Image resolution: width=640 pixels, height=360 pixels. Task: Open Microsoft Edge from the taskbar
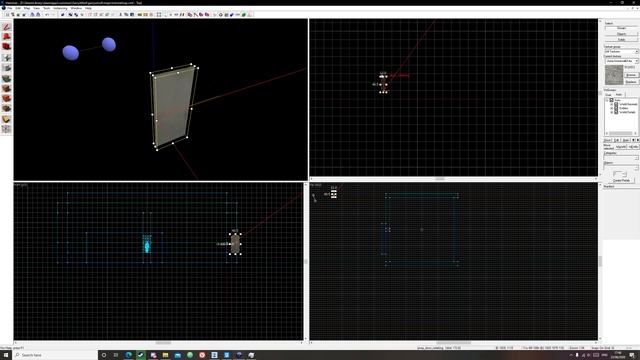tap(129, 355)
